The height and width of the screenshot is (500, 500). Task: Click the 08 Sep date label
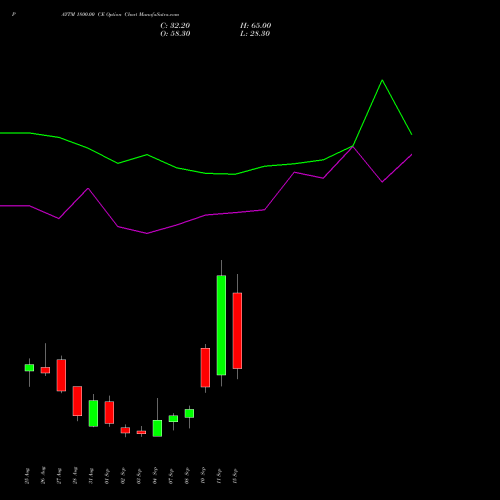tap(187, 476)
